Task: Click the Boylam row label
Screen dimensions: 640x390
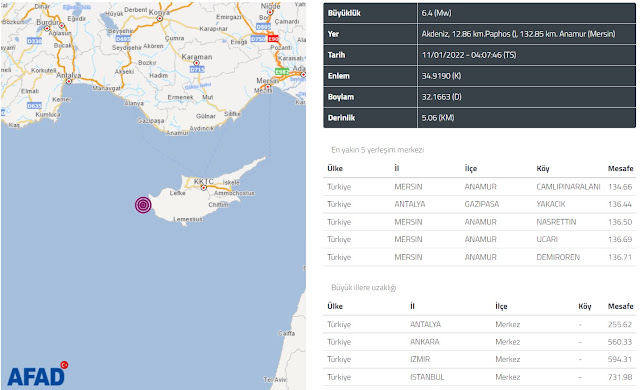Action: [340, 97]
